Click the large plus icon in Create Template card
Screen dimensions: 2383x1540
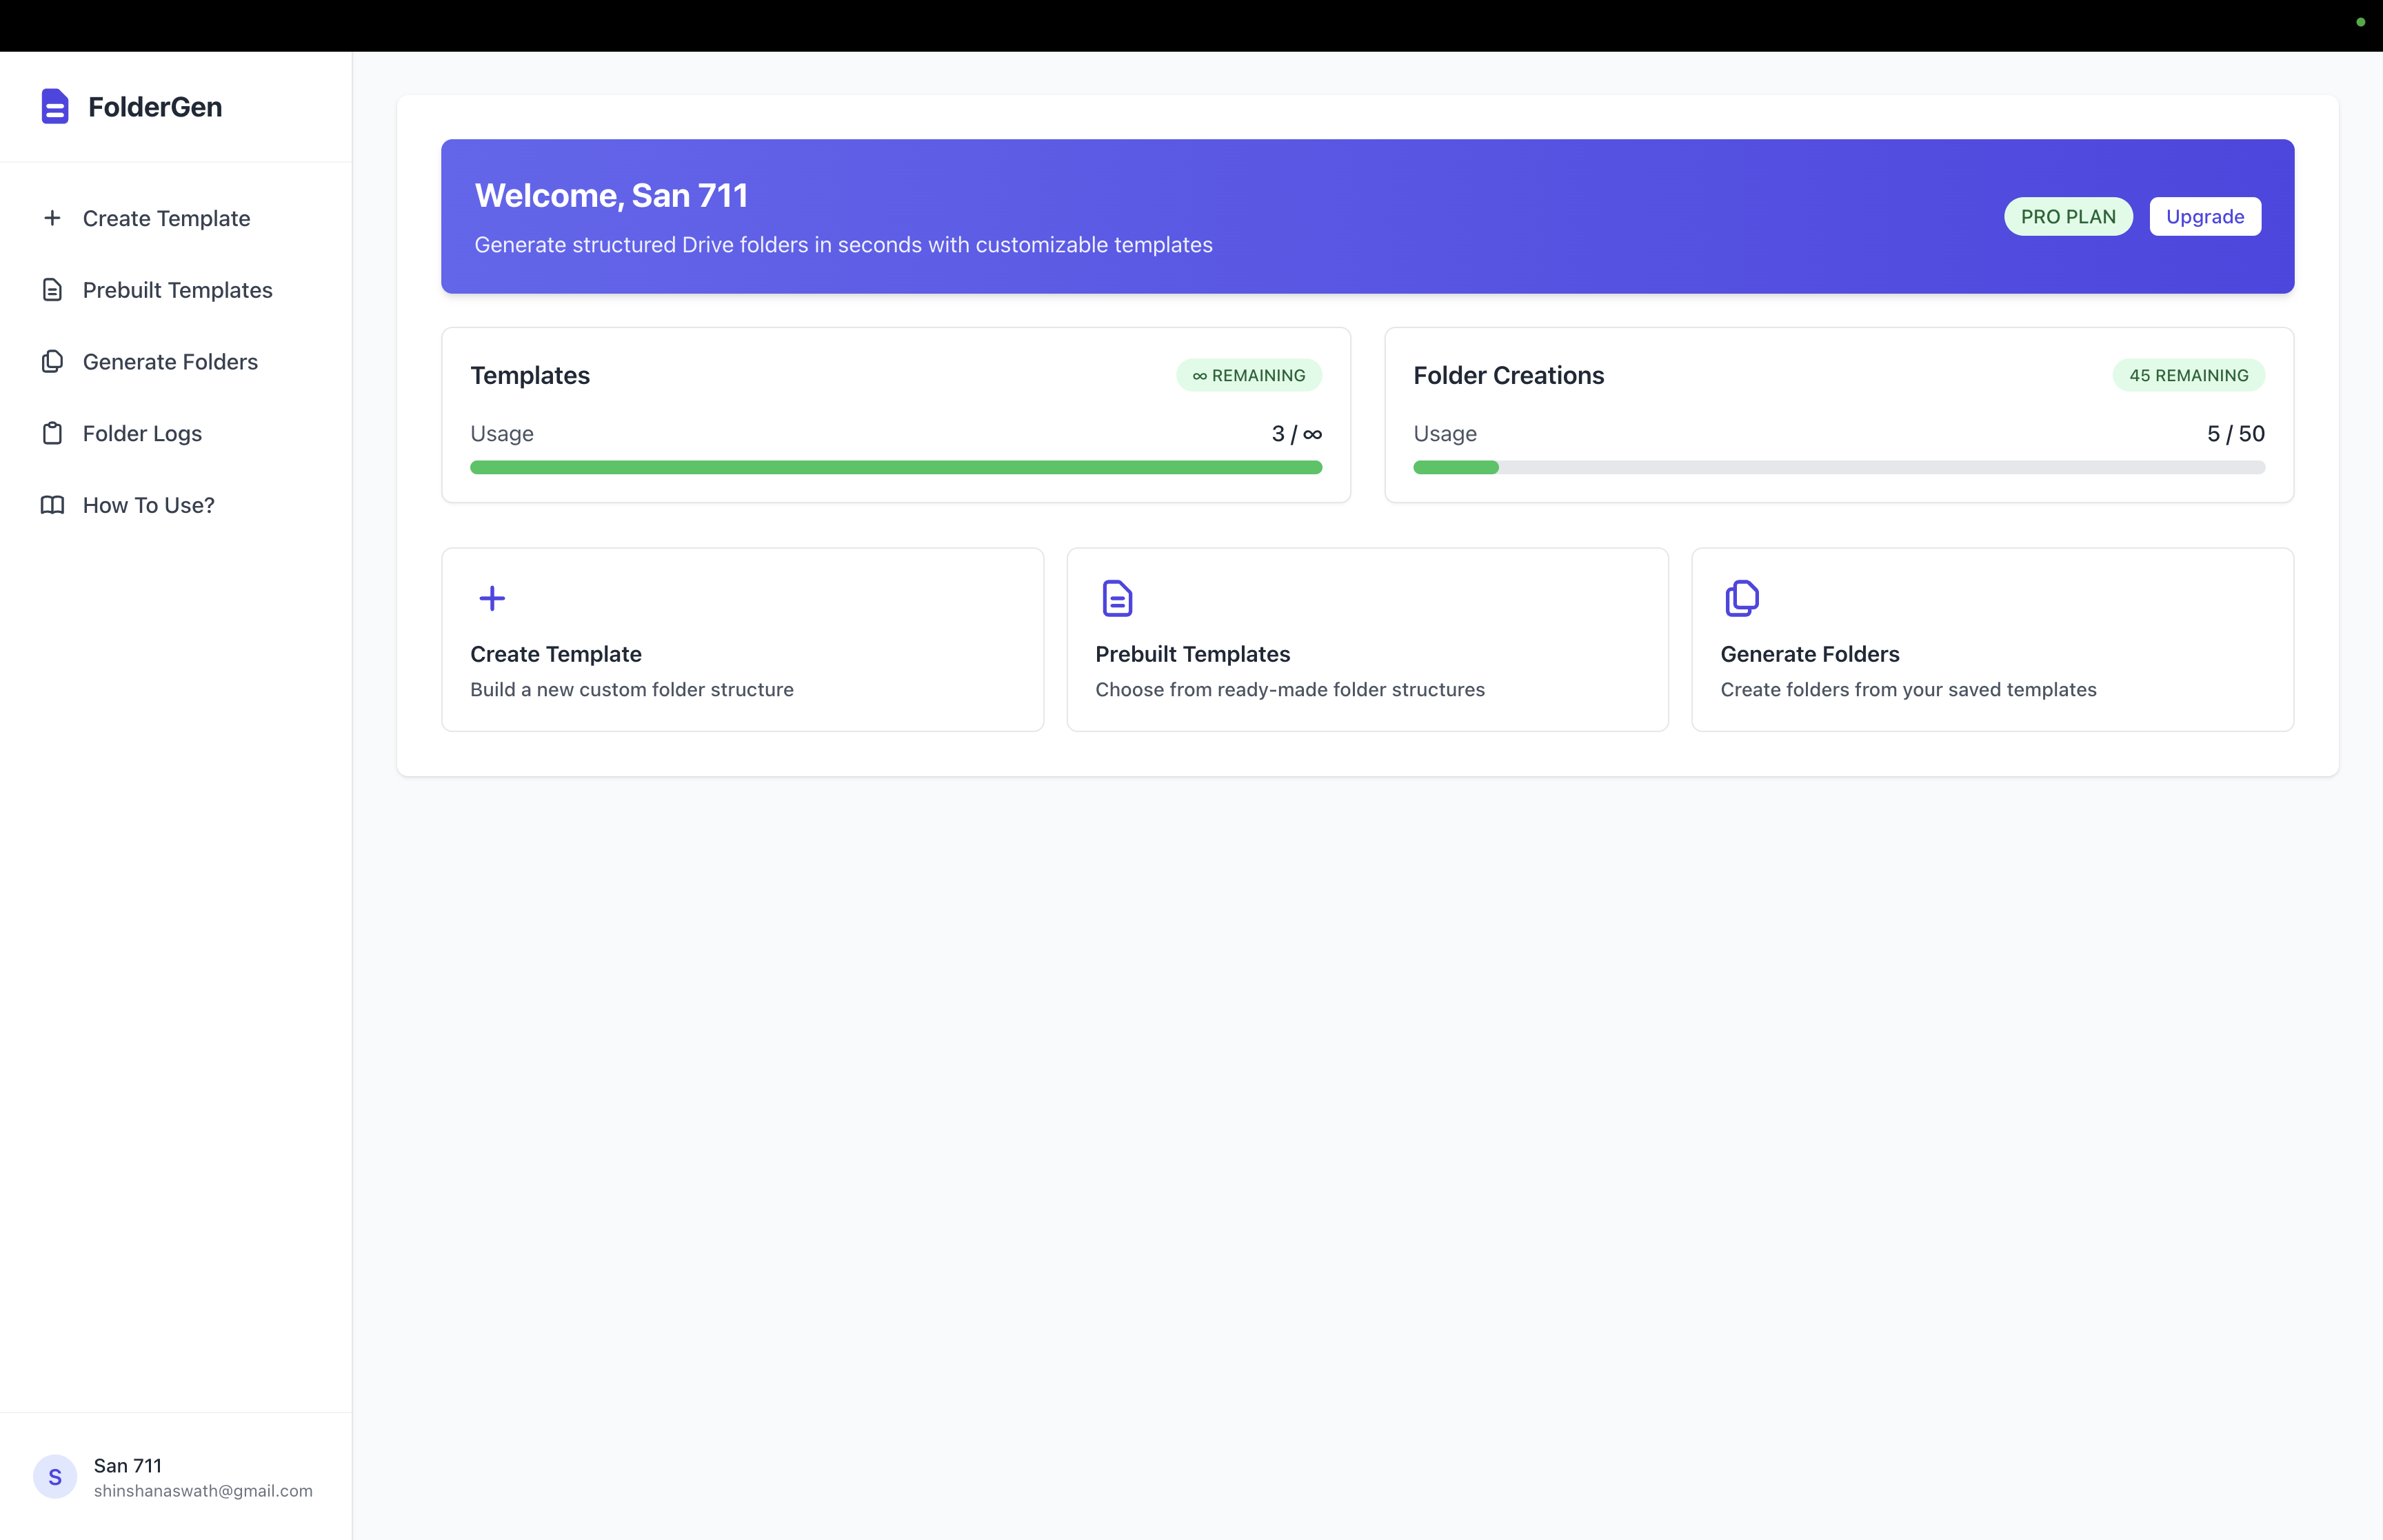(491, 598)
